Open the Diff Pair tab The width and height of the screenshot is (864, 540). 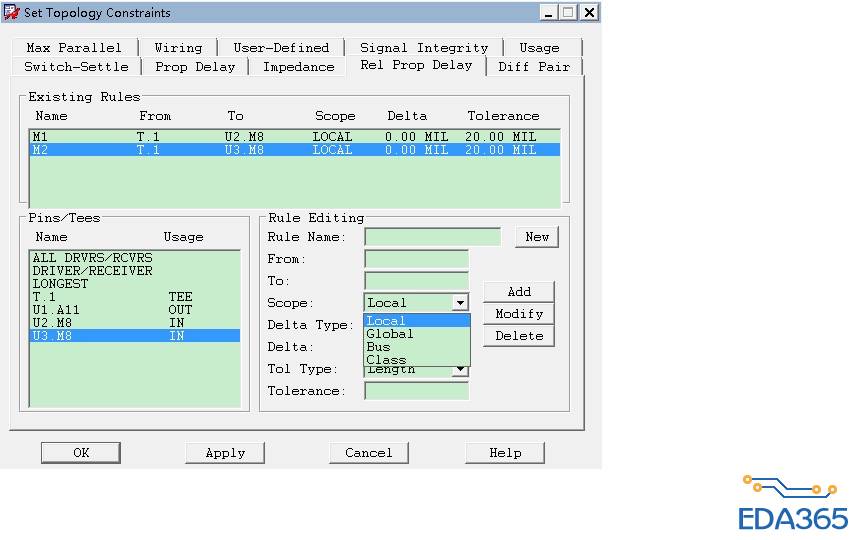[x=534, y=67]
